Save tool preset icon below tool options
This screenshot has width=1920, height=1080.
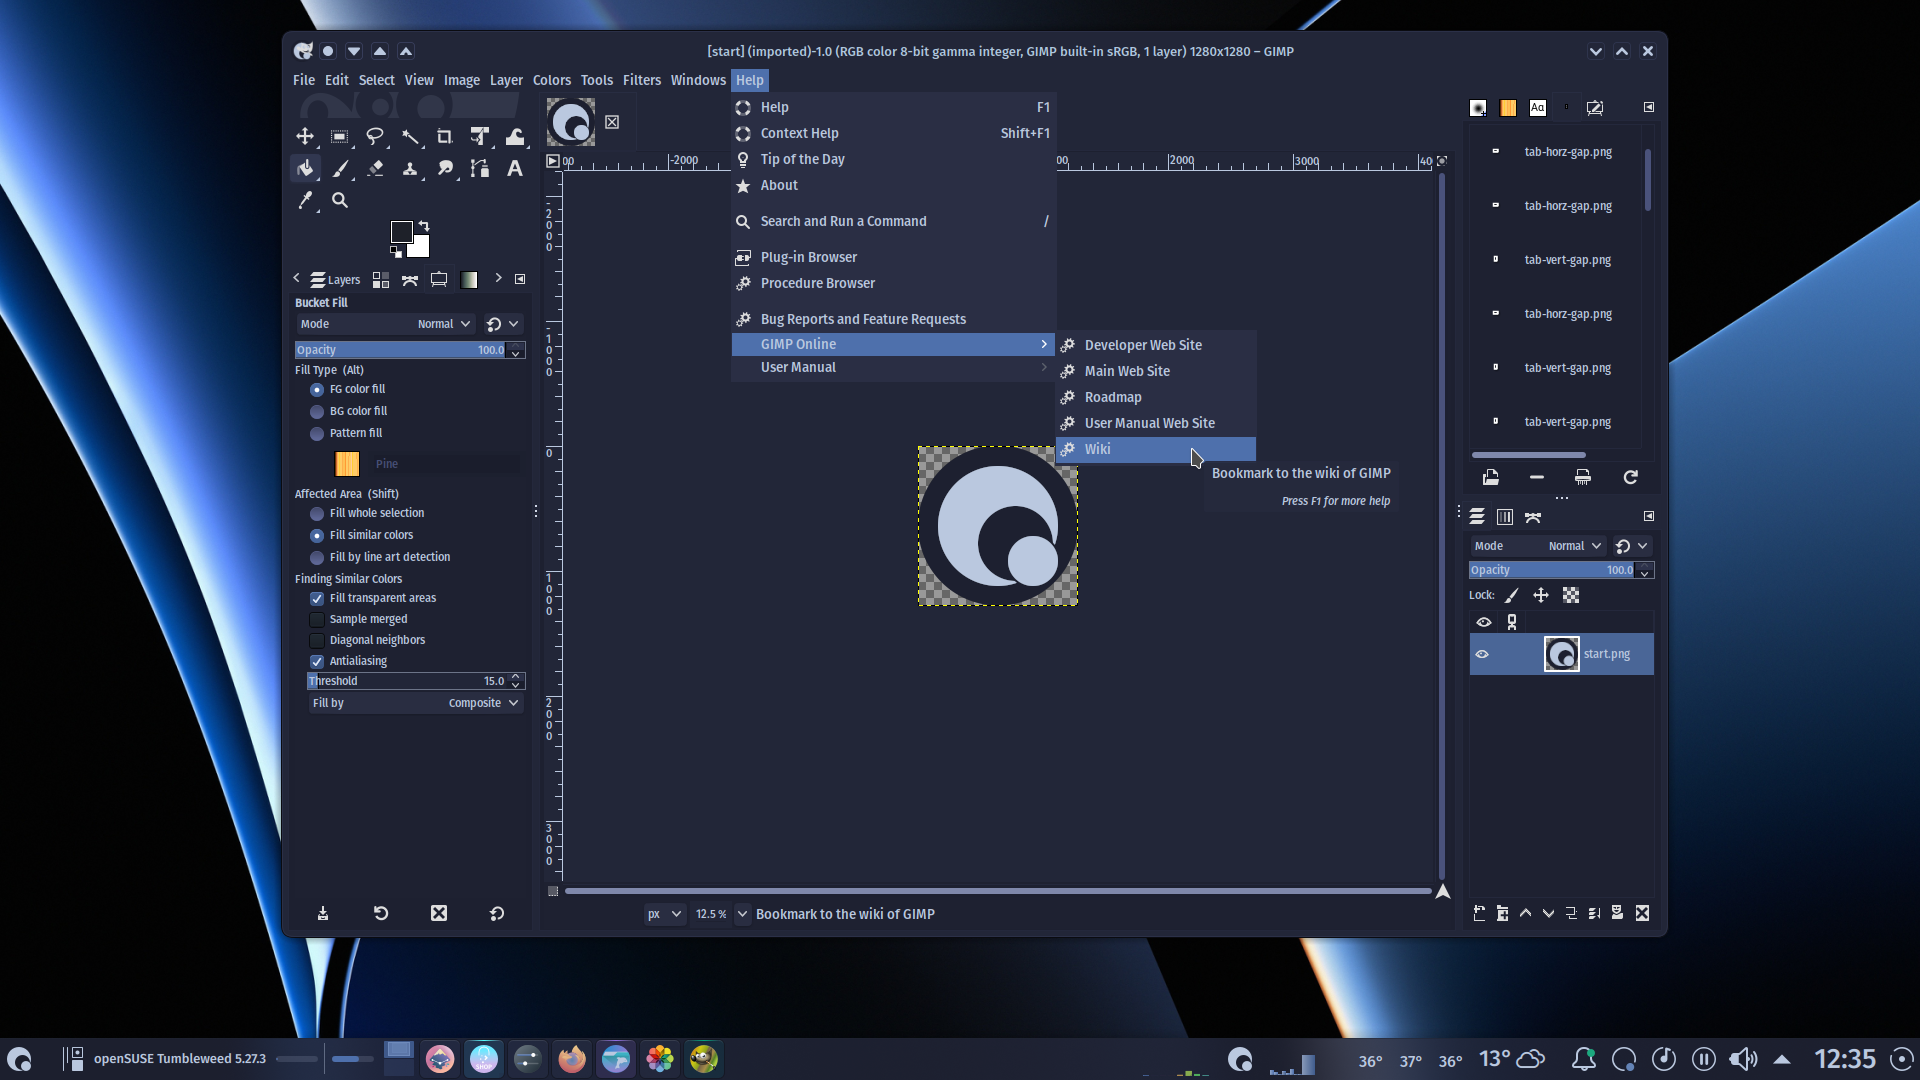323,913
